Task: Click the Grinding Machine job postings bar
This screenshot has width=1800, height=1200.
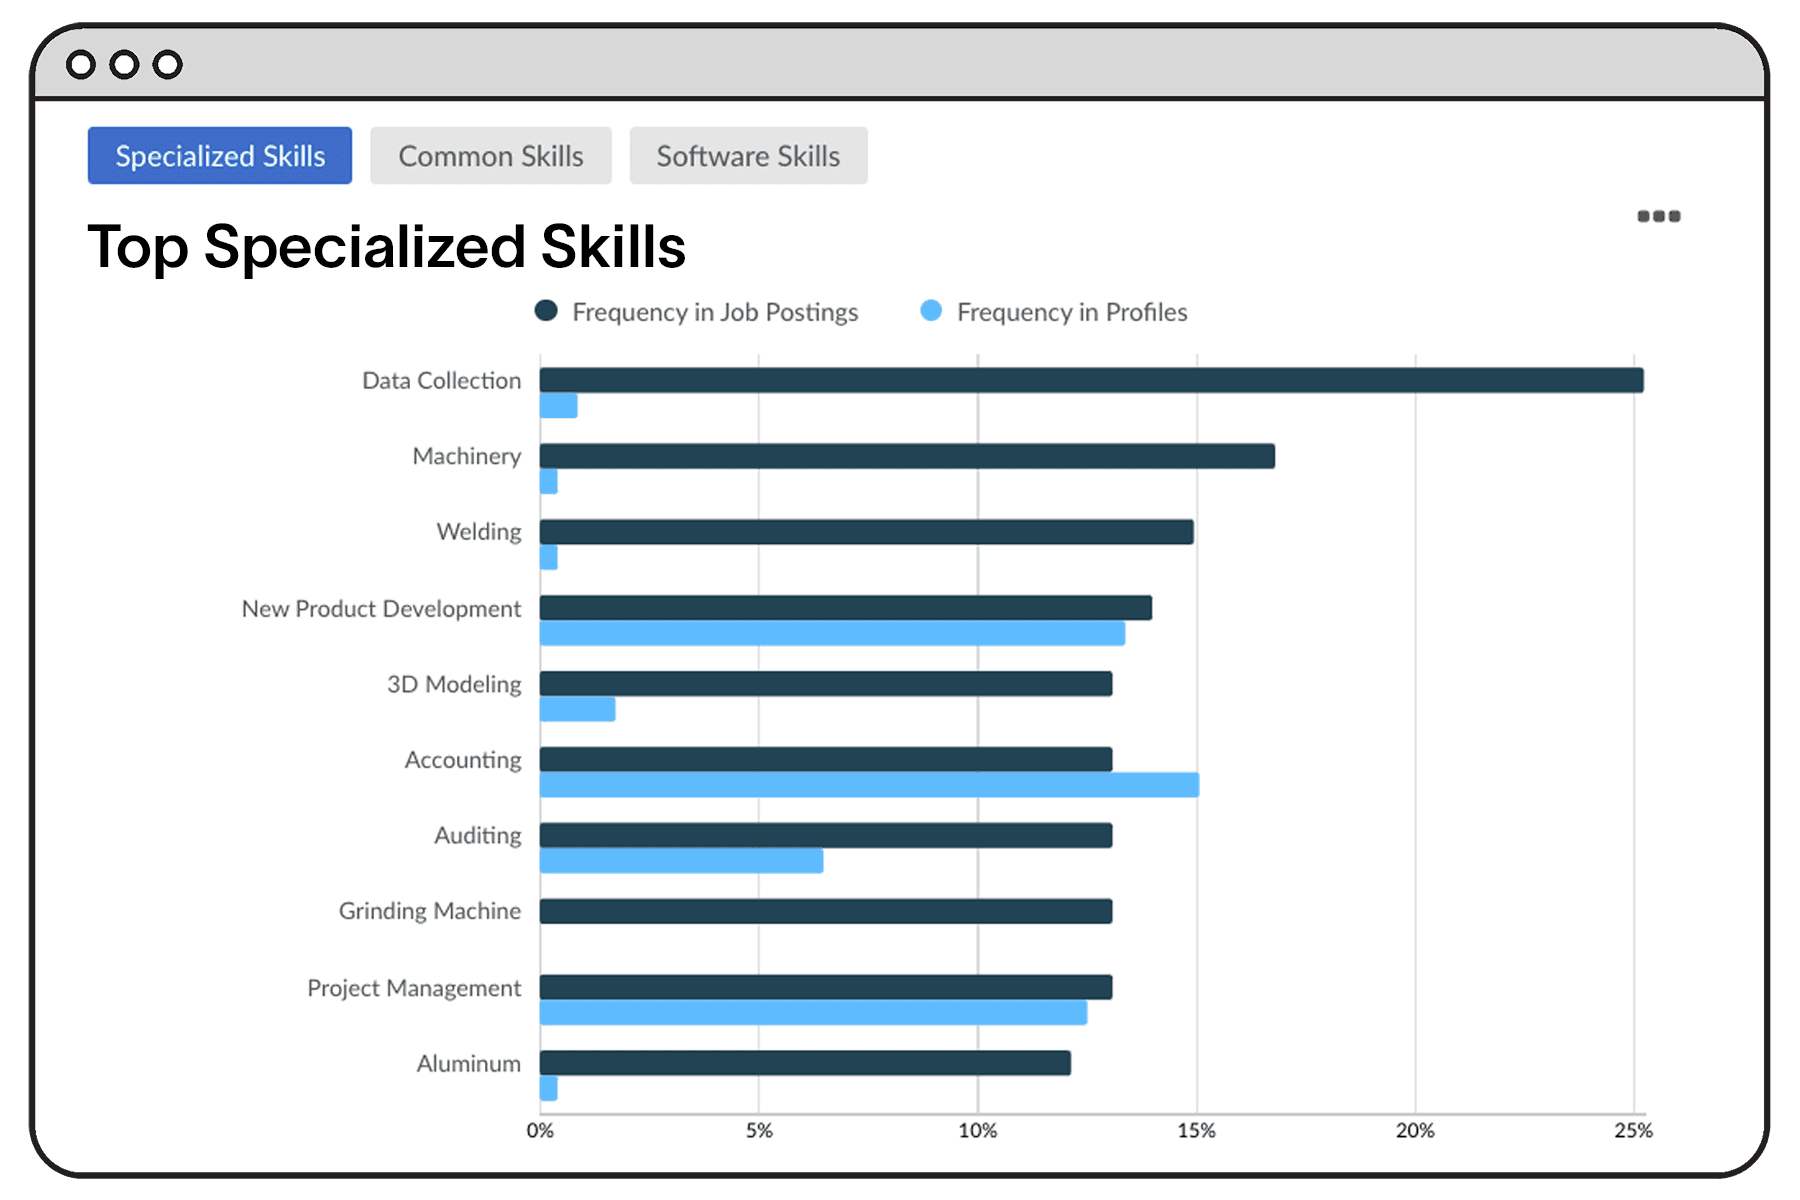Action: pyautogui.click(x=826, y=911)
